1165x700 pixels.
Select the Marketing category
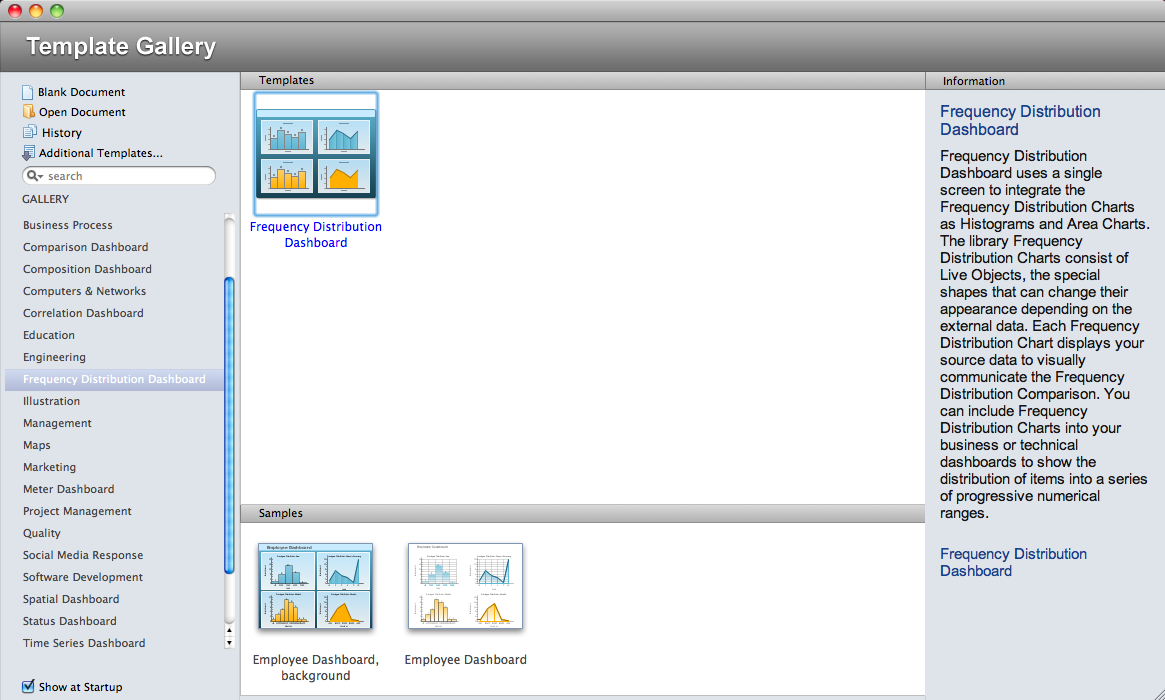tap(49, 467)
